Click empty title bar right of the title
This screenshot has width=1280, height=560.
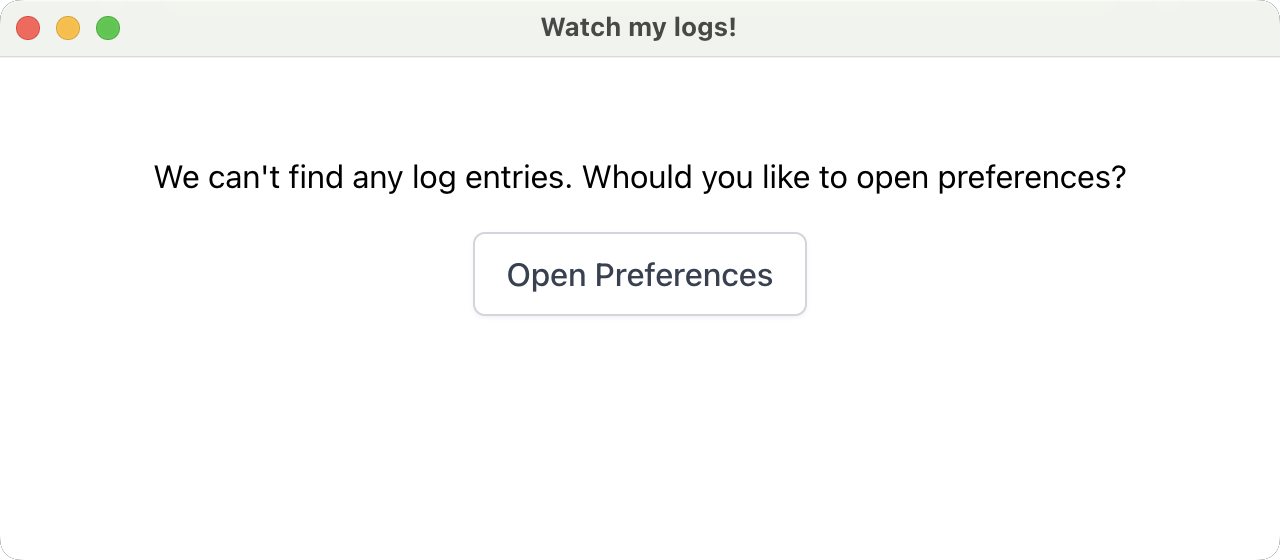click(1000, 28)
